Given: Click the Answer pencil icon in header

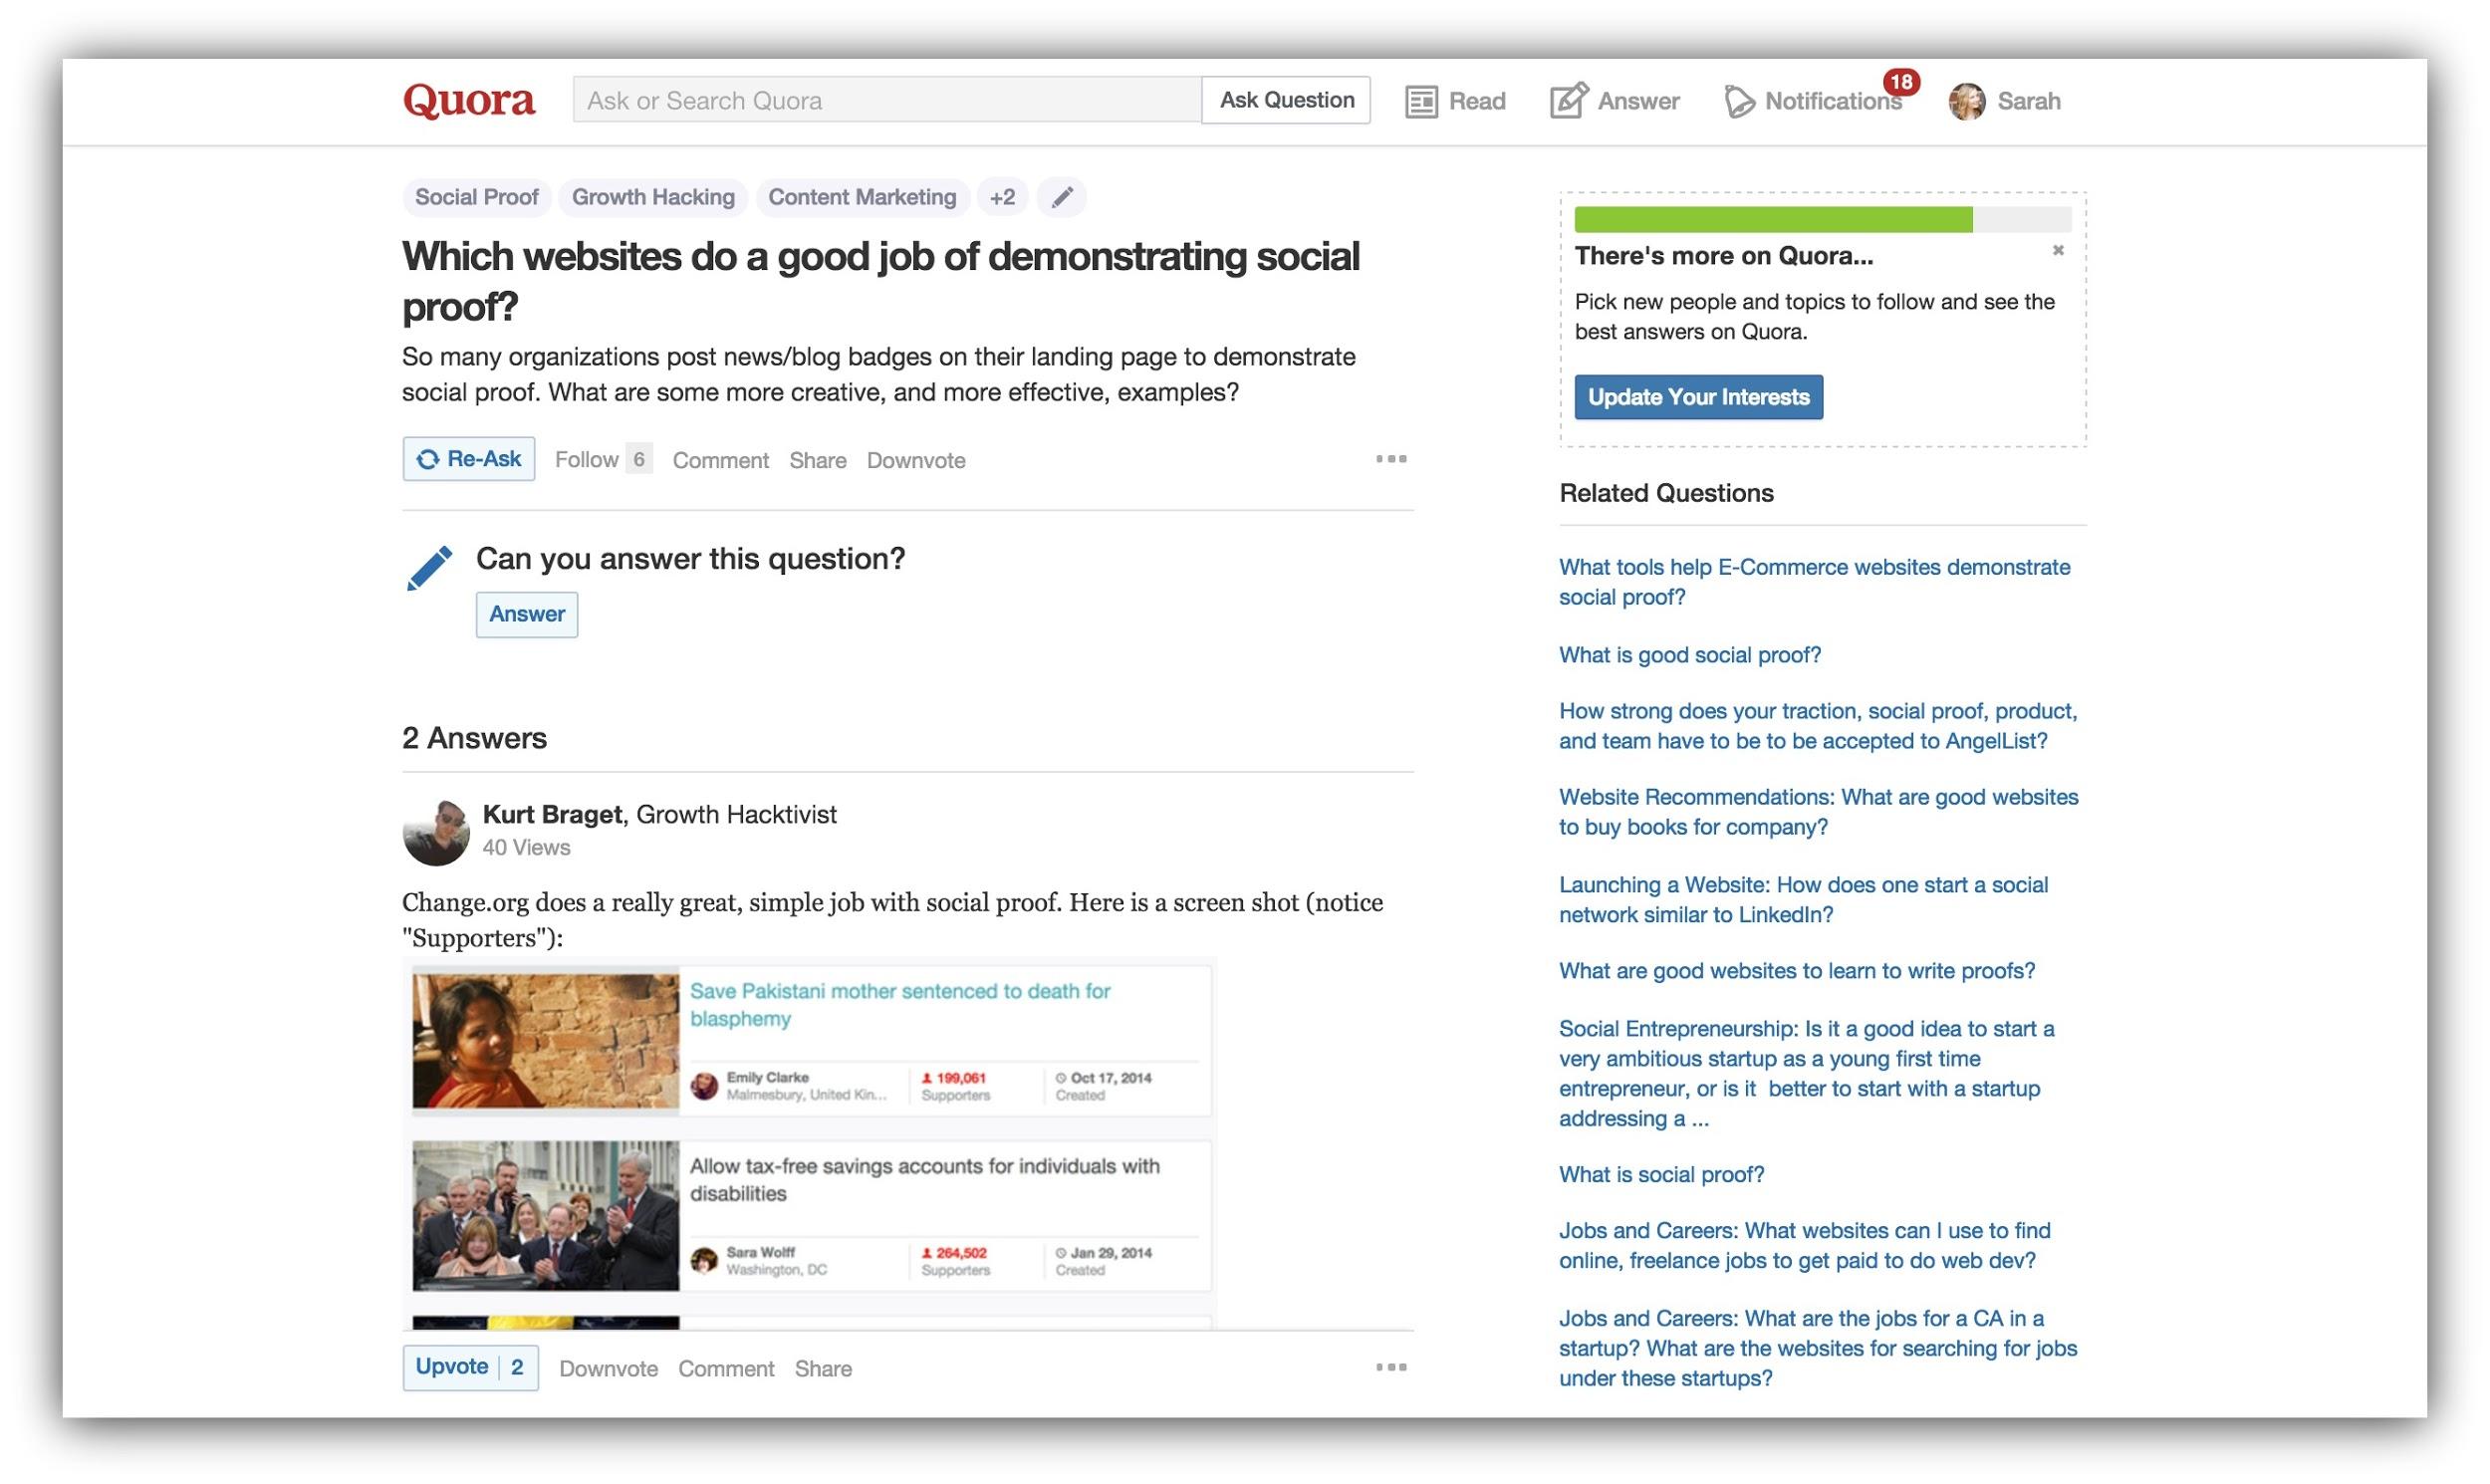Looking at the screenshot, I should 1568,100.
